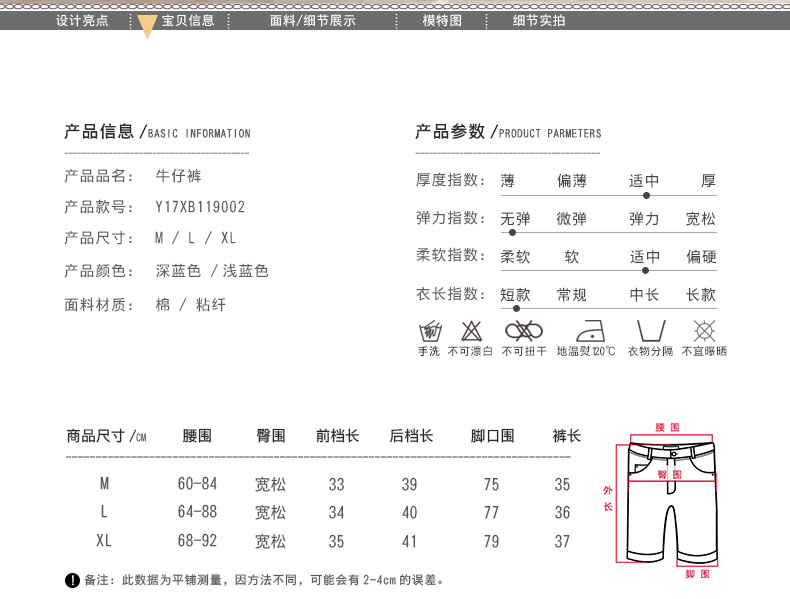The height and width of the screenshot is (599, 790).
Task: Click the 后档长 column header
Action: (x=411, y=436)
